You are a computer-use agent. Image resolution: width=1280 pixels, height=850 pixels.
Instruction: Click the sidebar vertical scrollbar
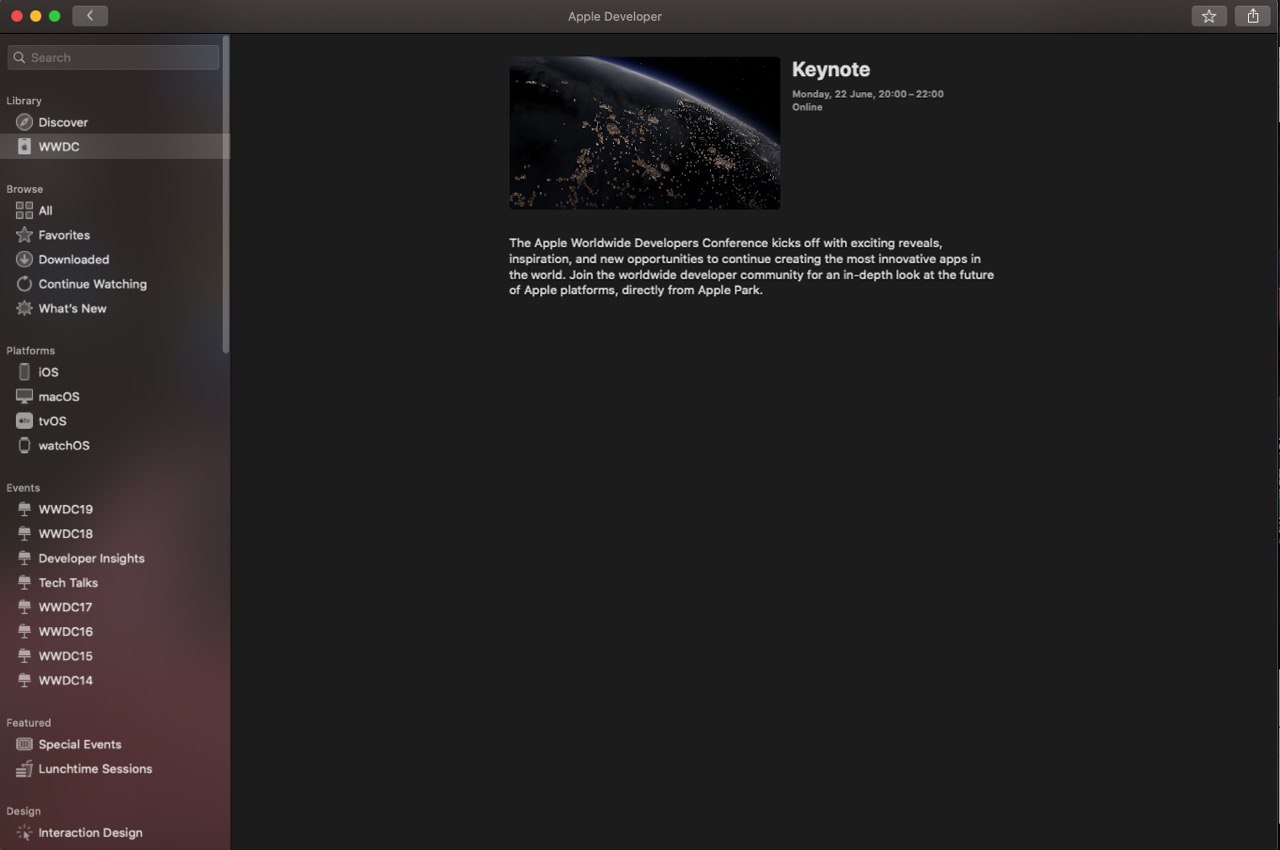[226, 194]
